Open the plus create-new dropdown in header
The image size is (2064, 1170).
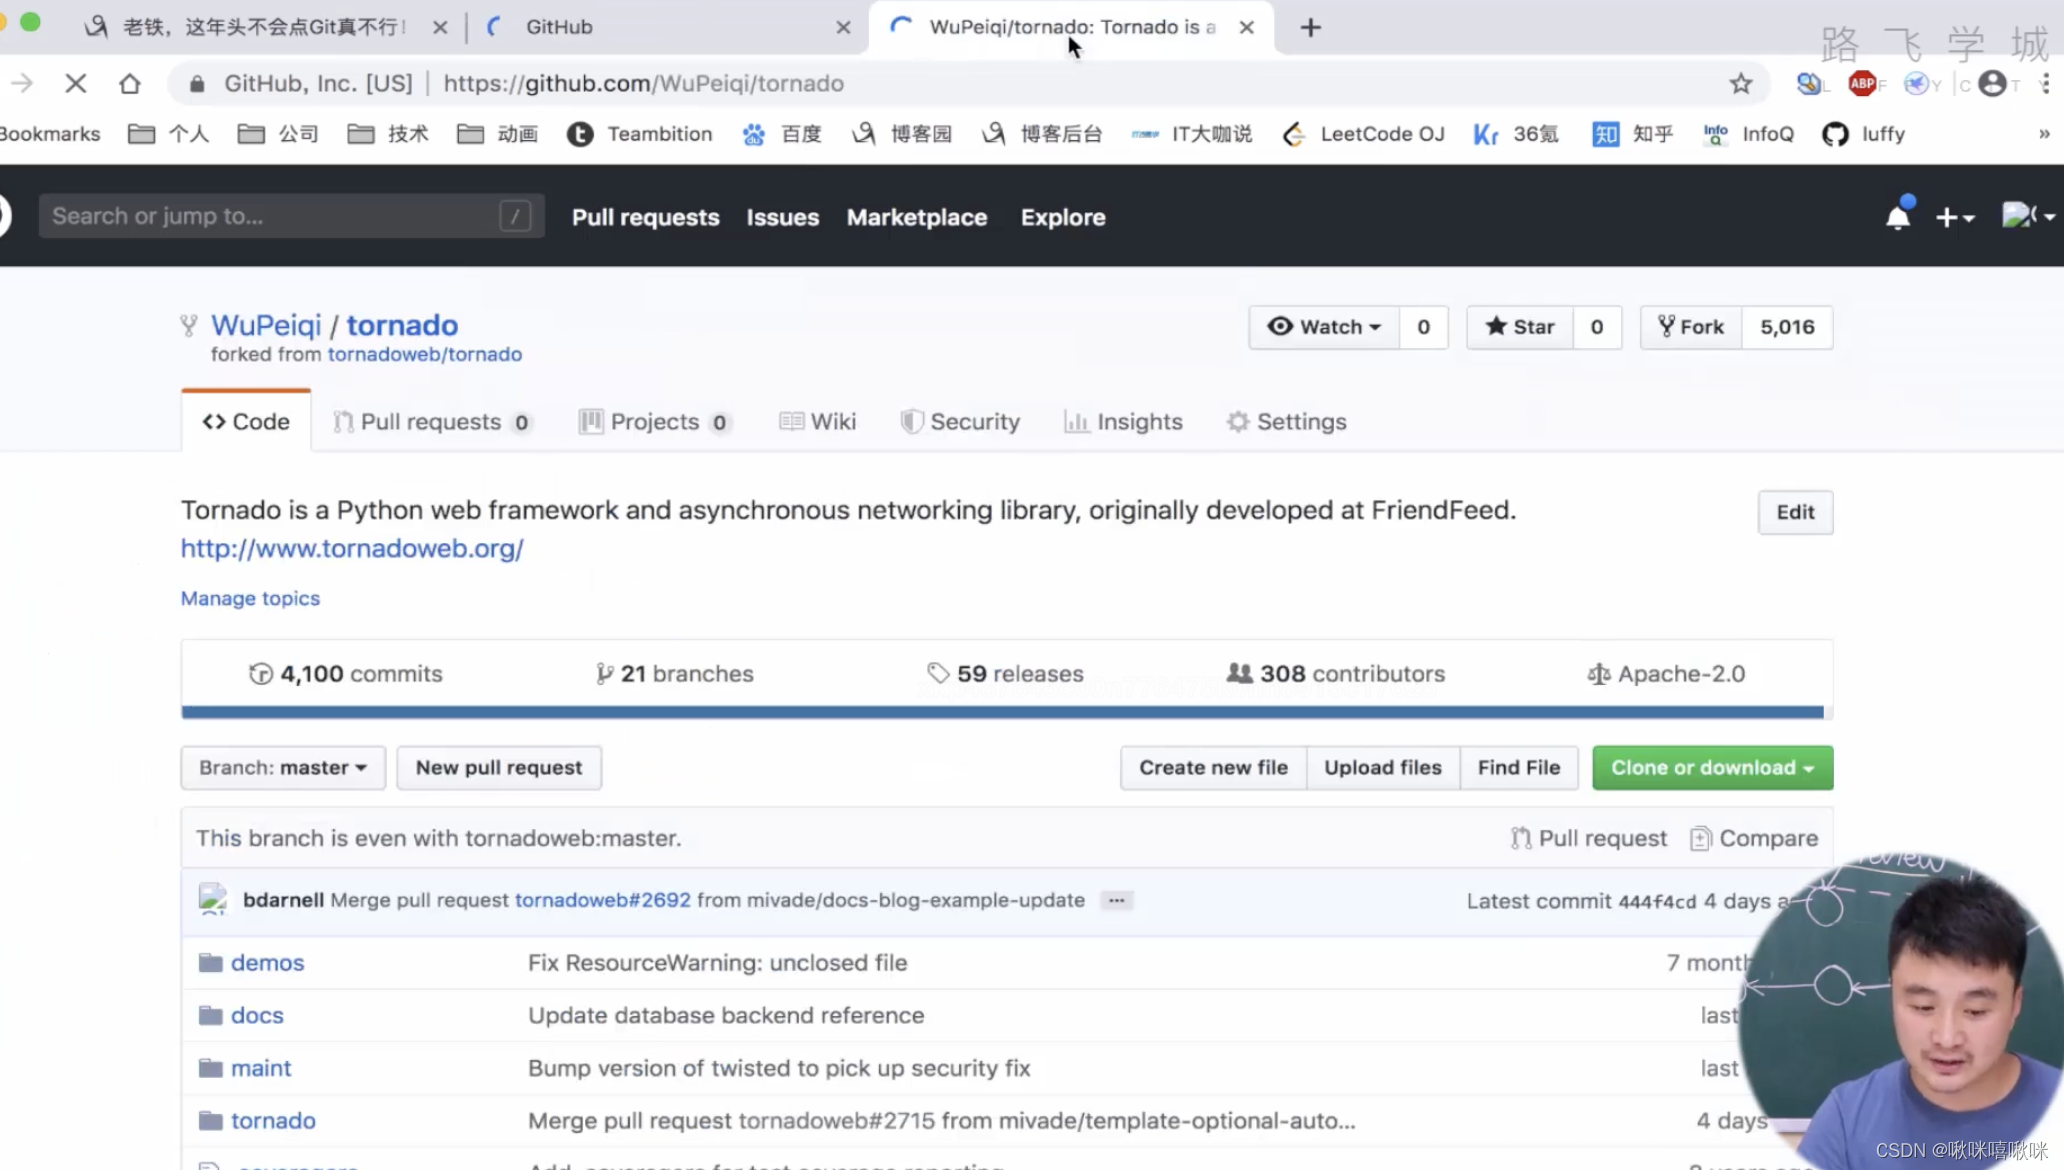pyautogui.click(x=1954, y=217)
